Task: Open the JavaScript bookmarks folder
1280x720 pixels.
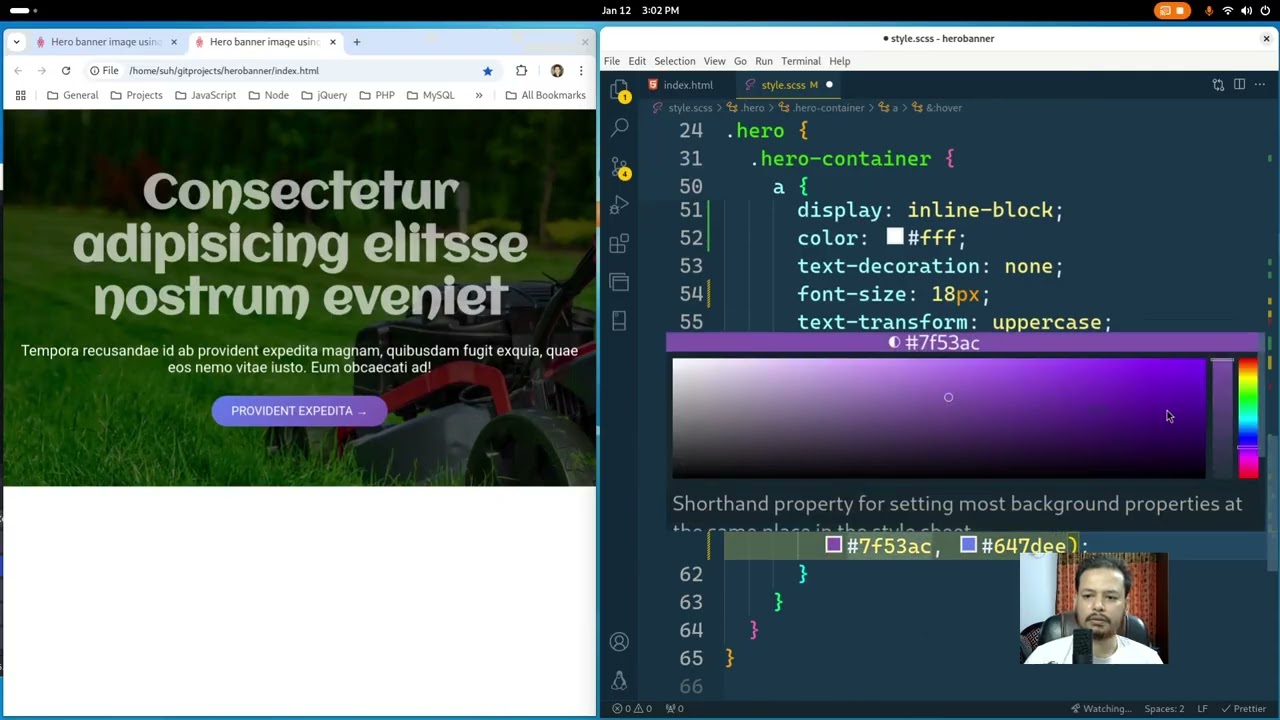Action: coord(205,95)
